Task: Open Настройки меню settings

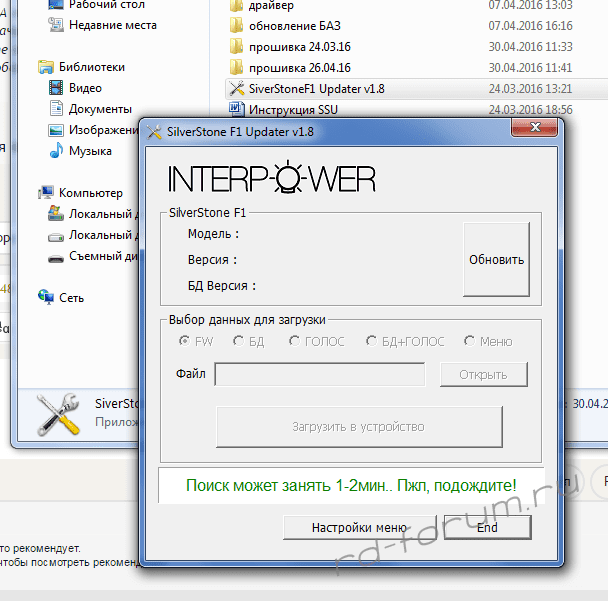Action: coord(358,528)
